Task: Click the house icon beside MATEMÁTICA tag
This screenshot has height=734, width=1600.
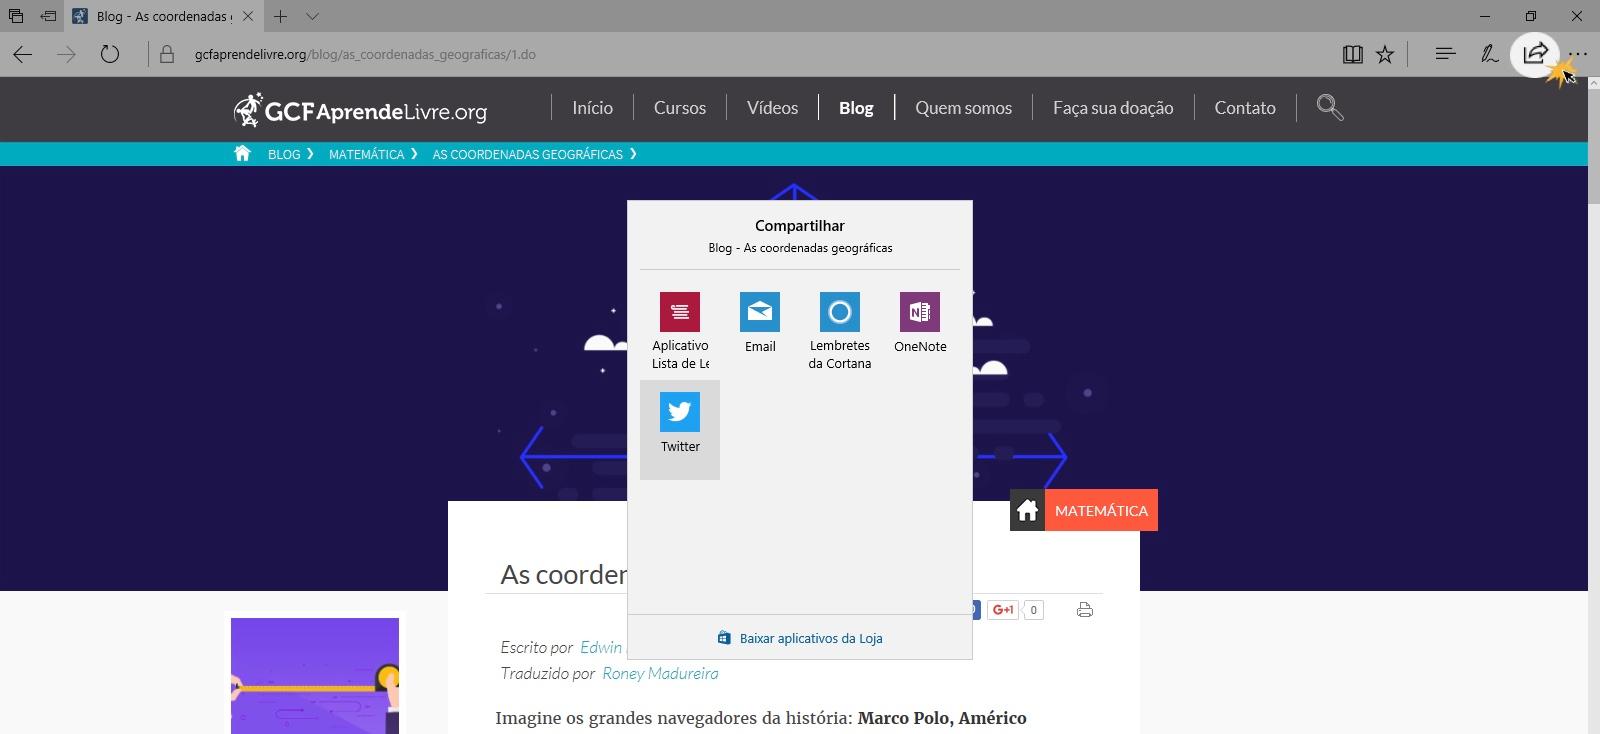Action: (x=1027, y=510)
